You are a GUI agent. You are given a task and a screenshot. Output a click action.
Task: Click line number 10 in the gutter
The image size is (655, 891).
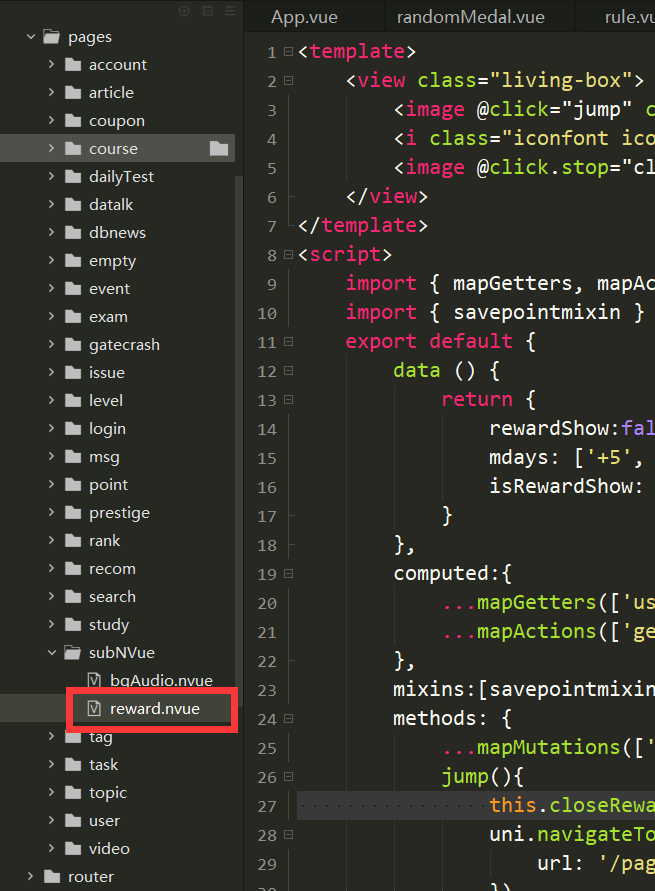tap(267, 313)
